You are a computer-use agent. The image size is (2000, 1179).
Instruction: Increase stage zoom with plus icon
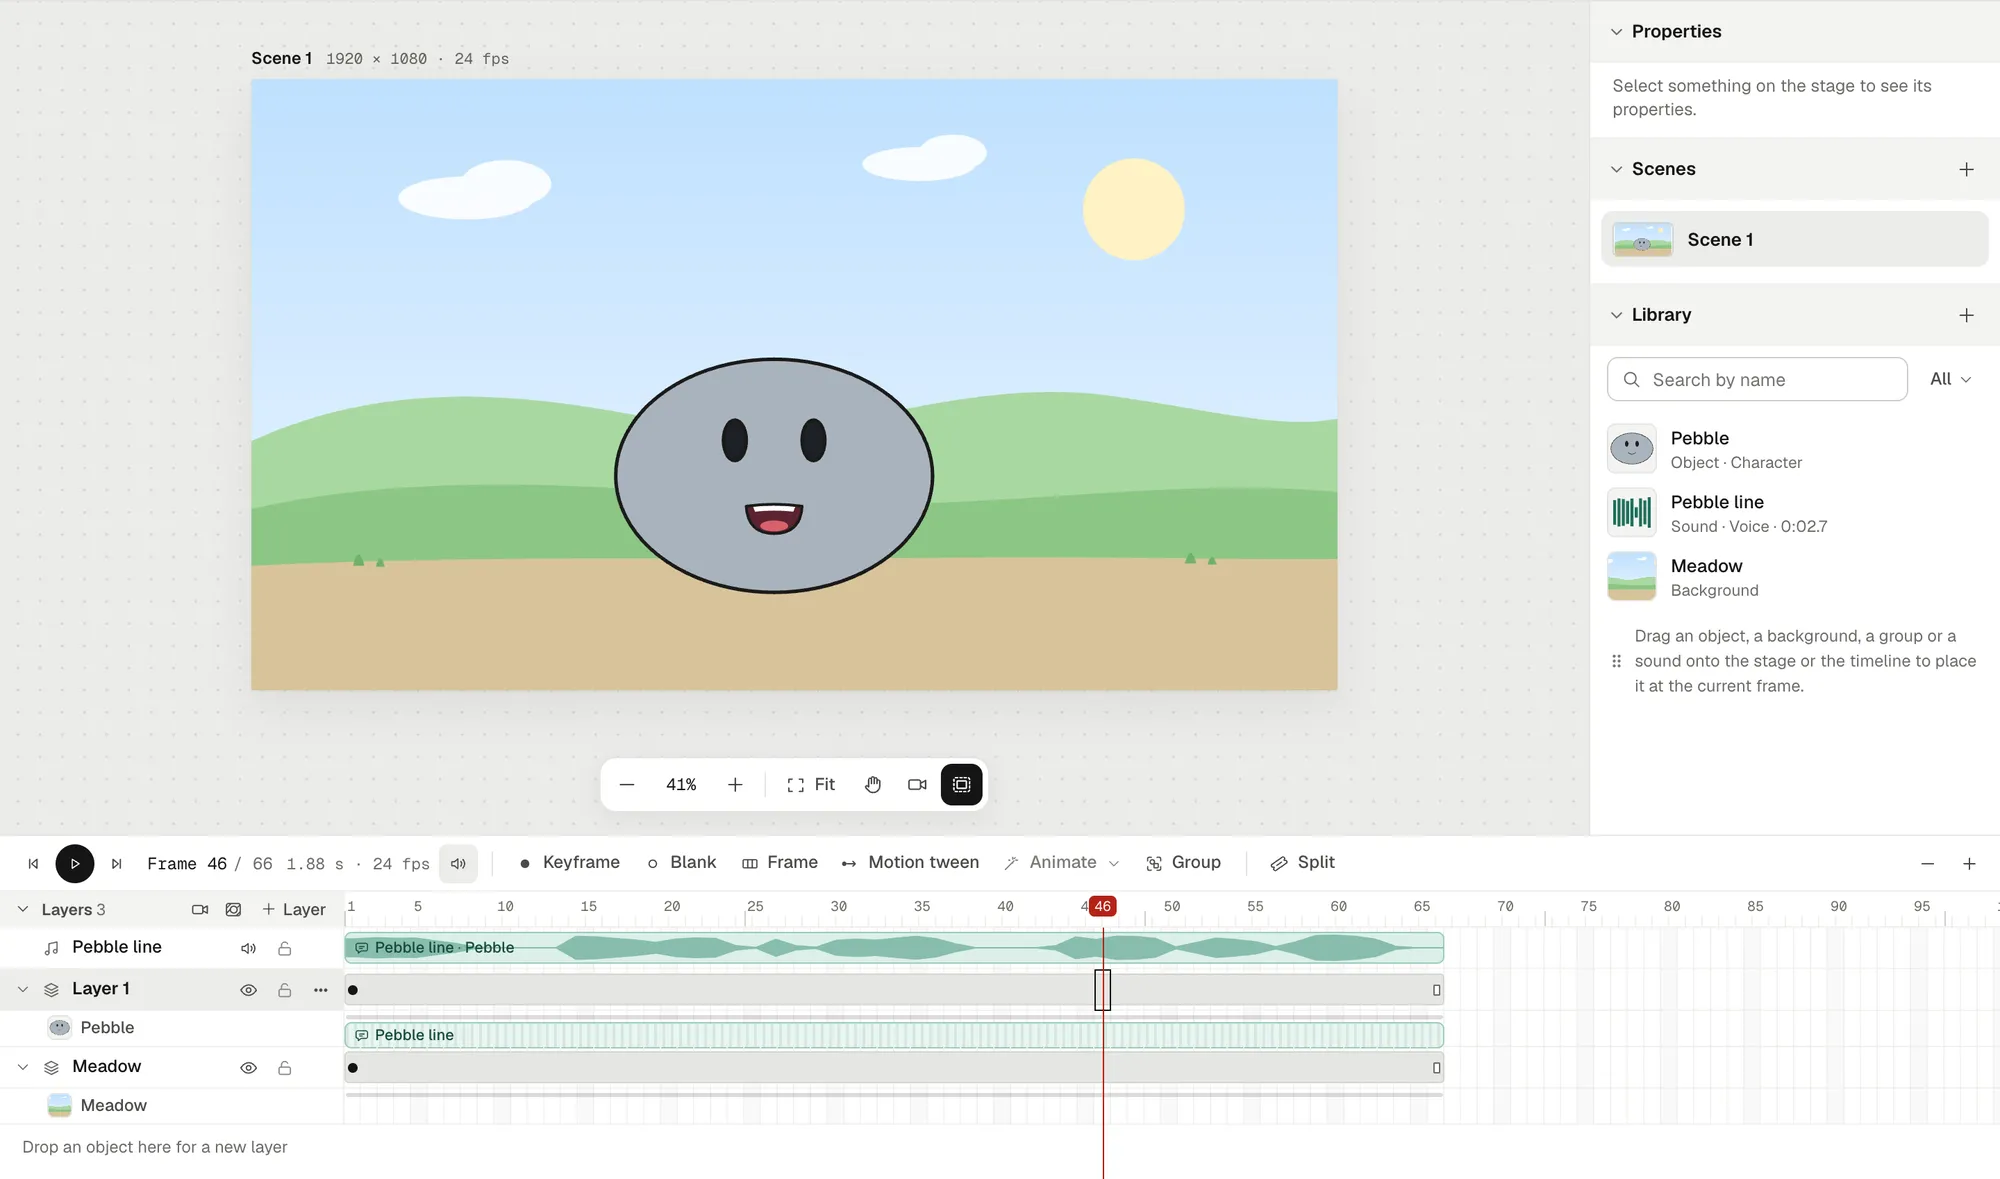(x=735, y=785)
